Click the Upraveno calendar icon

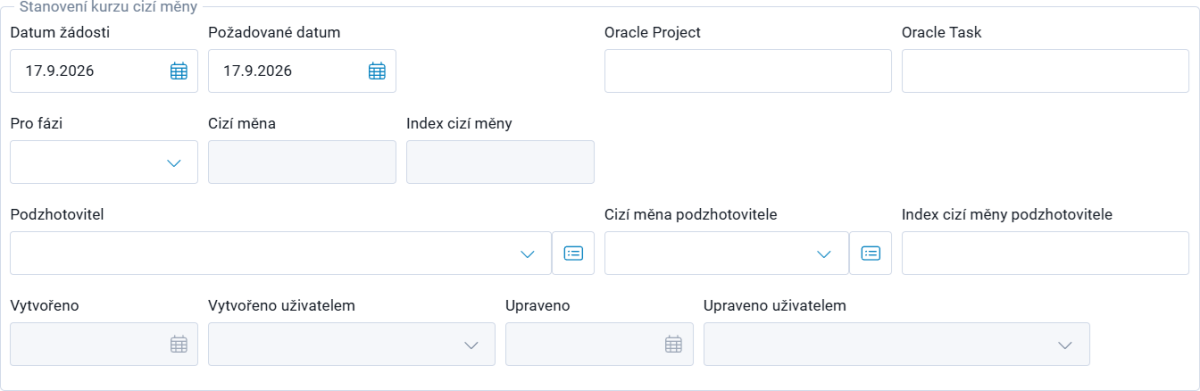pyautogui.click(x=674, y=344)
